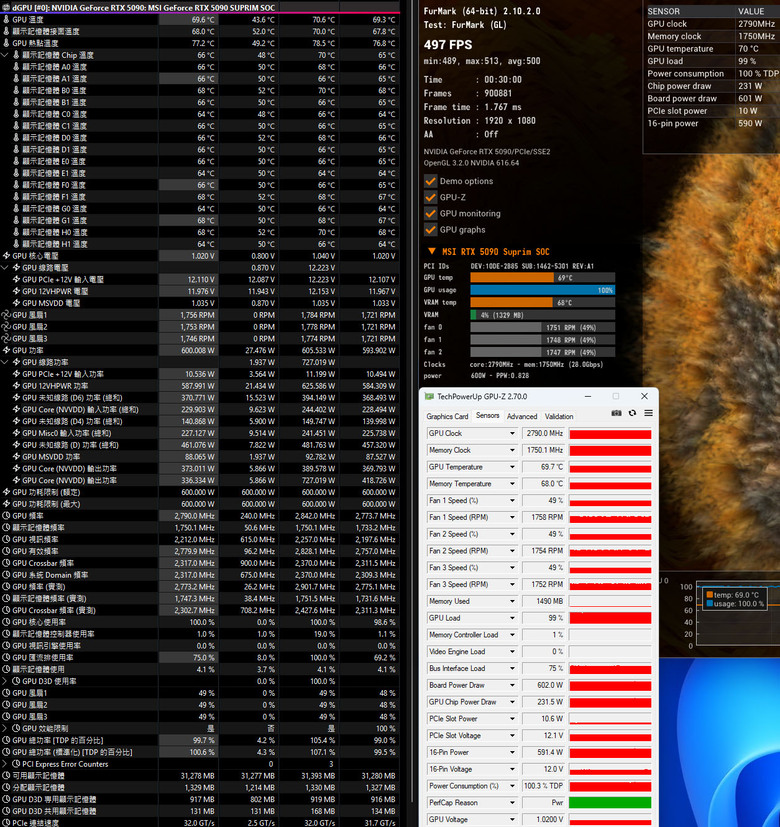Click the dGPU MSI GeForce RTX 5090 header row
This screenshot has height=827, width=780.
point(199,7)
